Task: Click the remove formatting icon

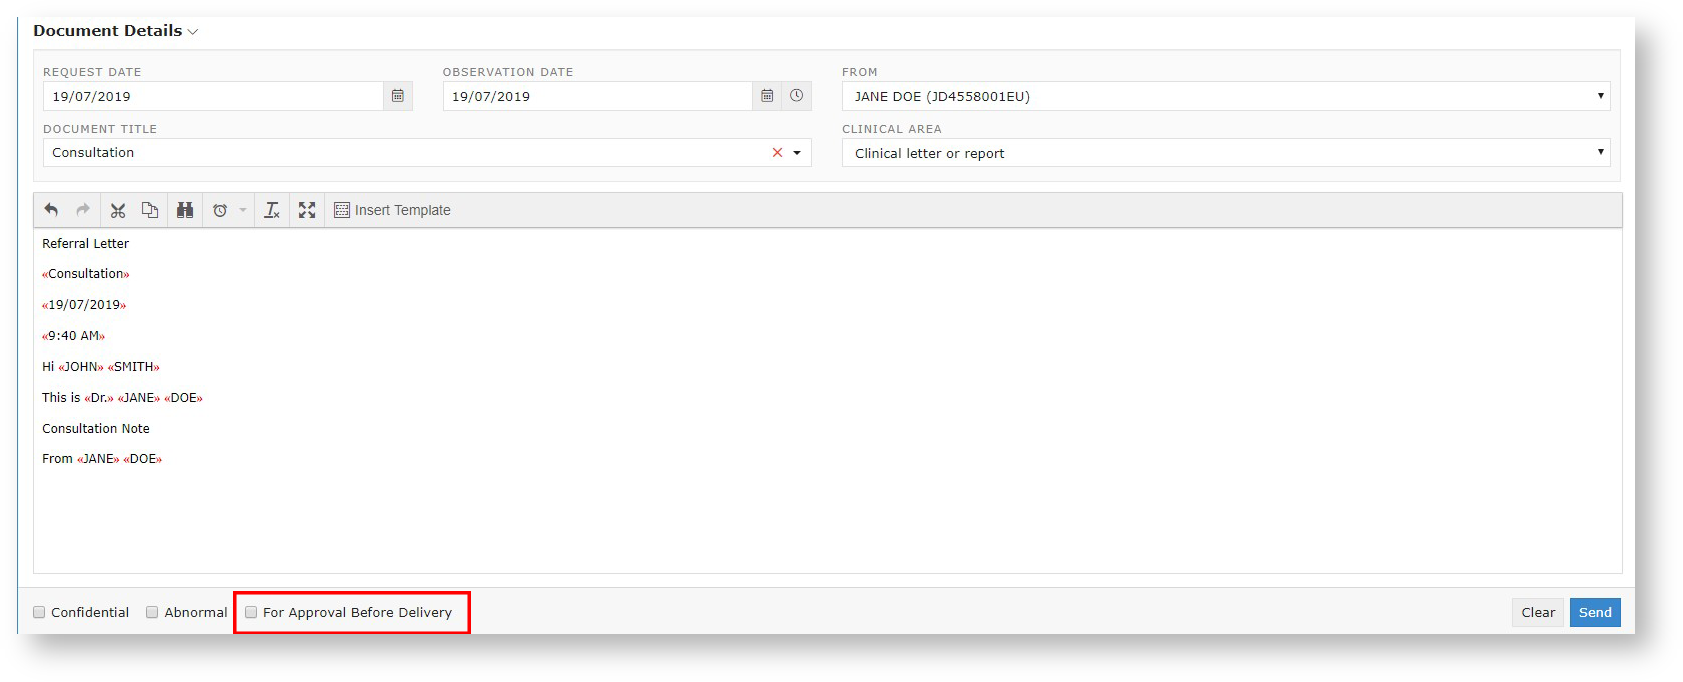Action: (x=272, y=210)
